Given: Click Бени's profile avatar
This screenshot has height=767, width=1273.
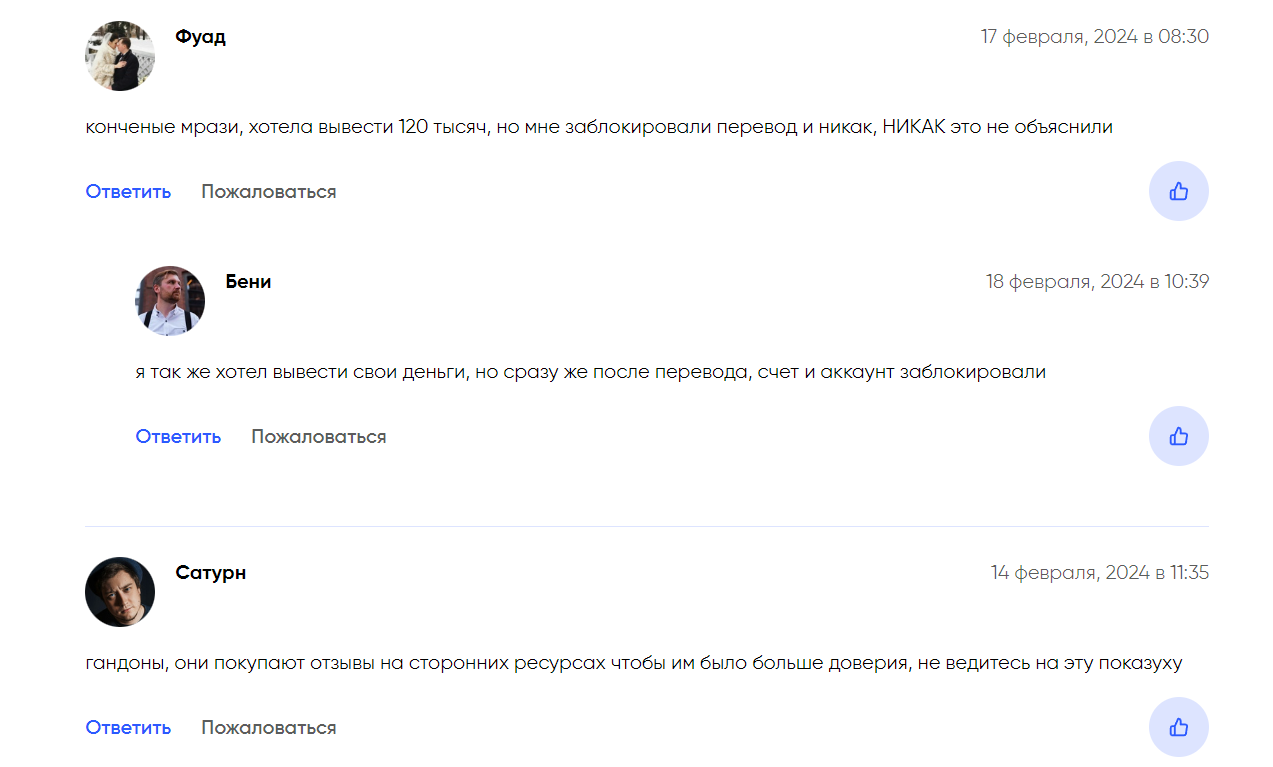Looking at the screenshot, I should coord(170,301).
